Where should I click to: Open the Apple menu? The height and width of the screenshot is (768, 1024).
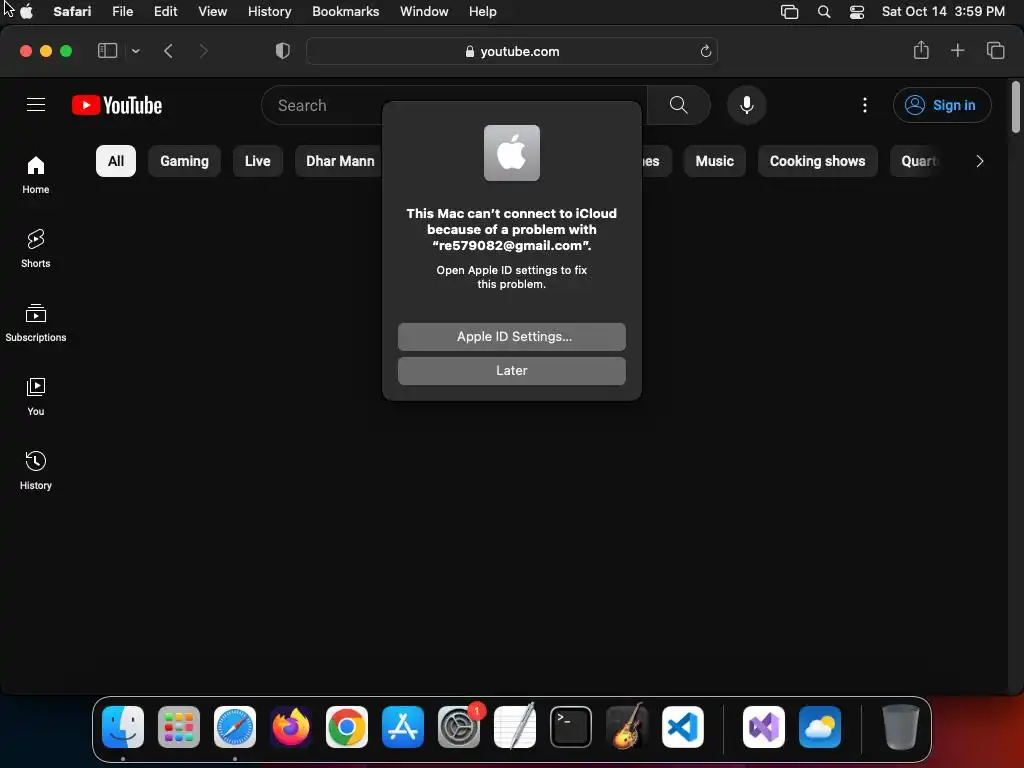coord(26,11)
